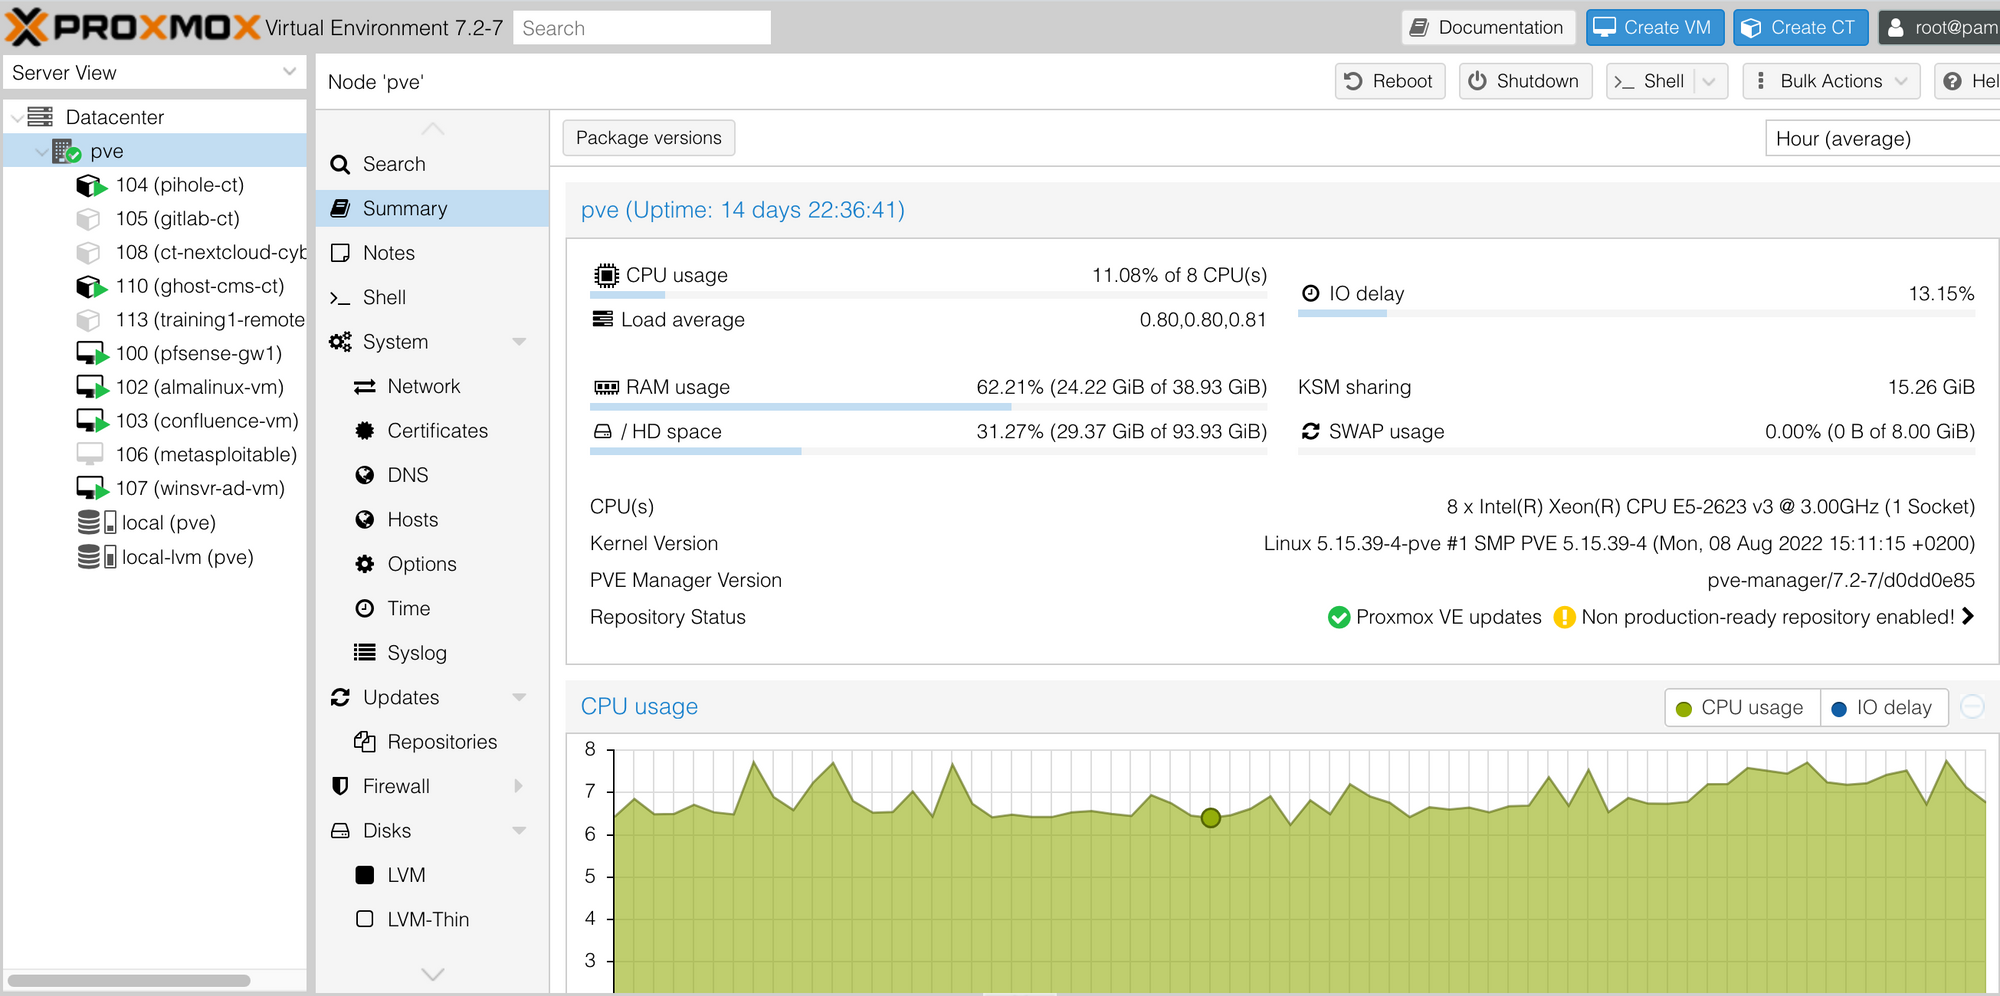Image resolution: width=2000 pixels, height=996 pixels.
Task: Click the RAM usage progress bar
Action: coord(928,407)
